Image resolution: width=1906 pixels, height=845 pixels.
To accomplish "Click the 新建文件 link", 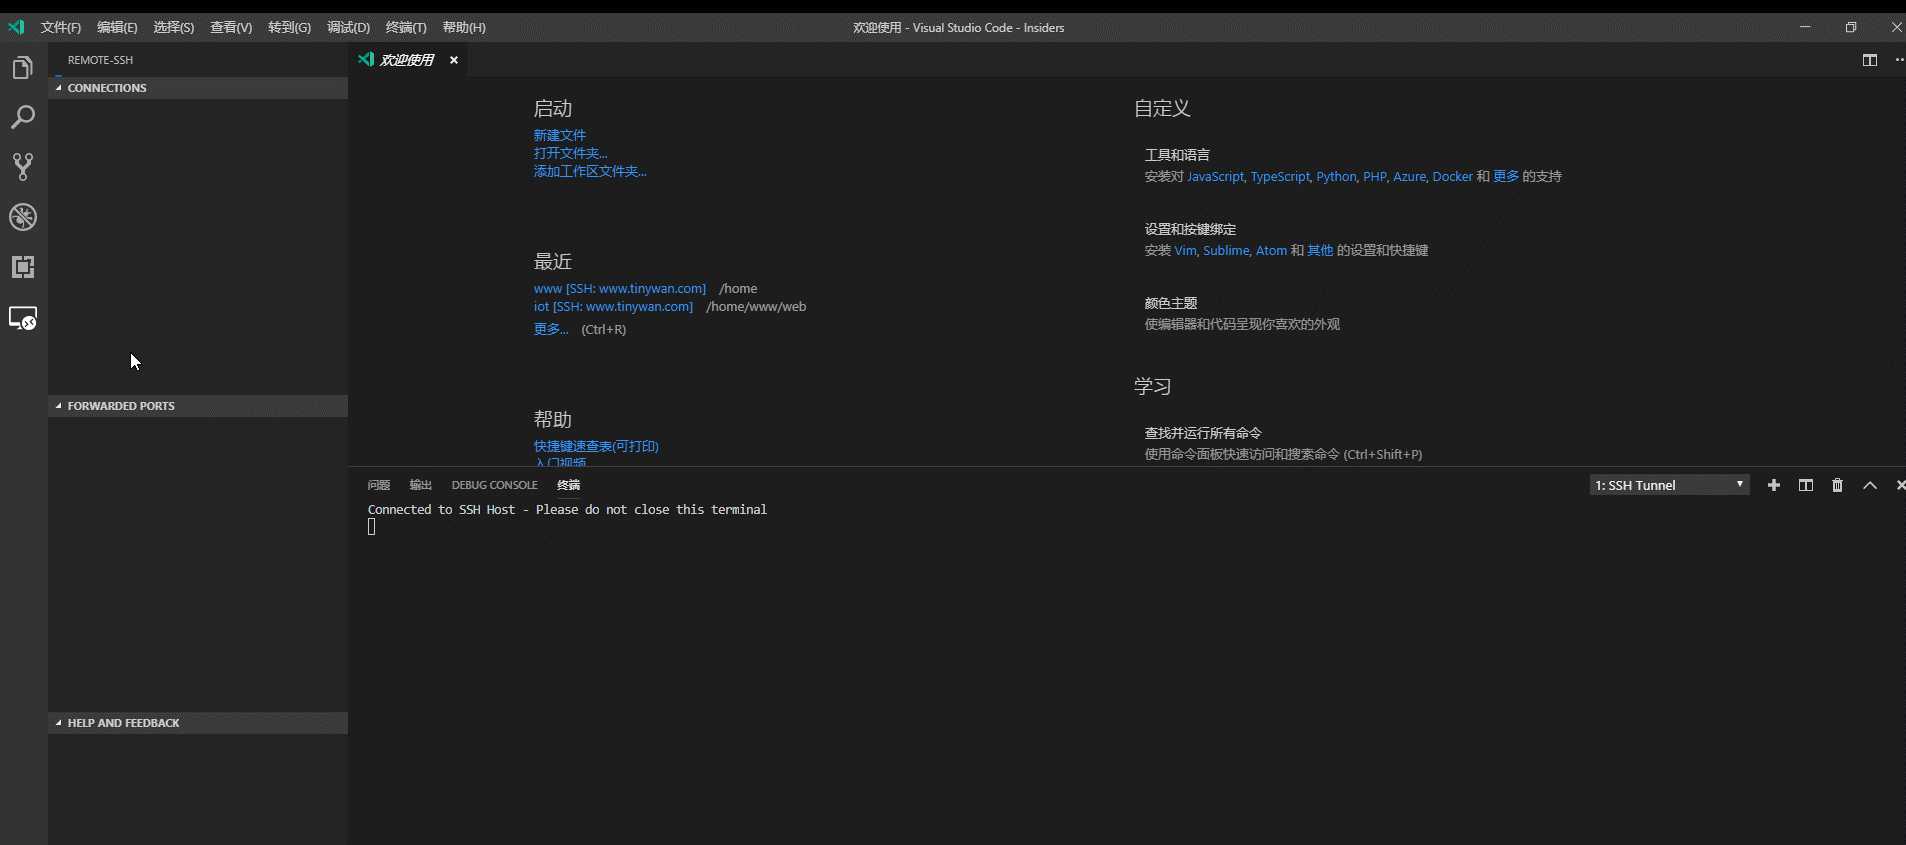I will tap(560, 135).
